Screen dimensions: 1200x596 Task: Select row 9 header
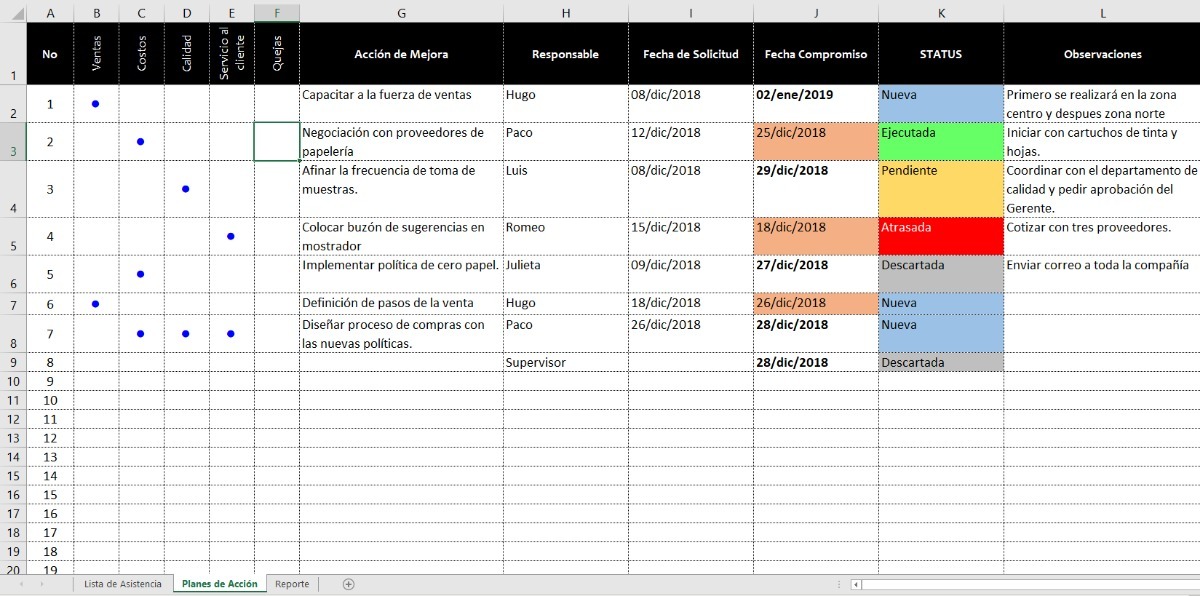coord(12,363)
